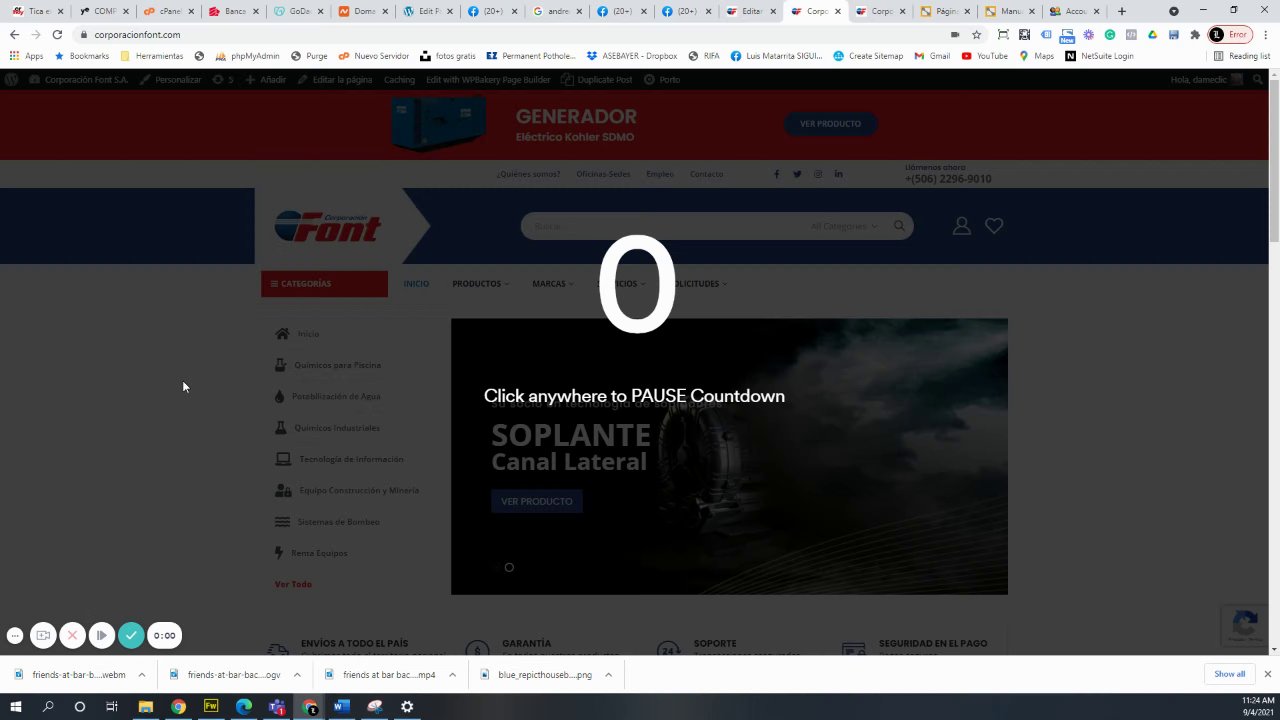
Task: Expand options for friends-at-bar .ogv download
Action: coord(297,675)
